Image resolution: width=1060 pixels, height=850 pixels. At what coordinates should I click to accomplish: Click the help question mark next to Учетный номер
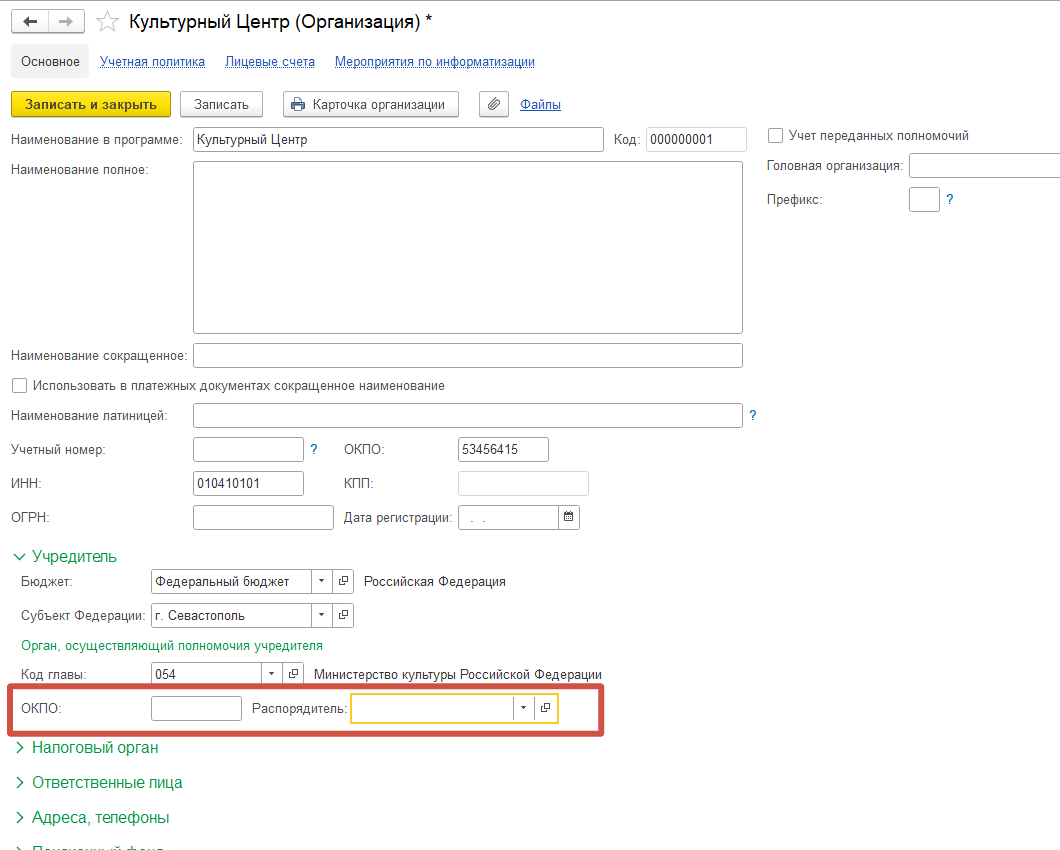314,449
